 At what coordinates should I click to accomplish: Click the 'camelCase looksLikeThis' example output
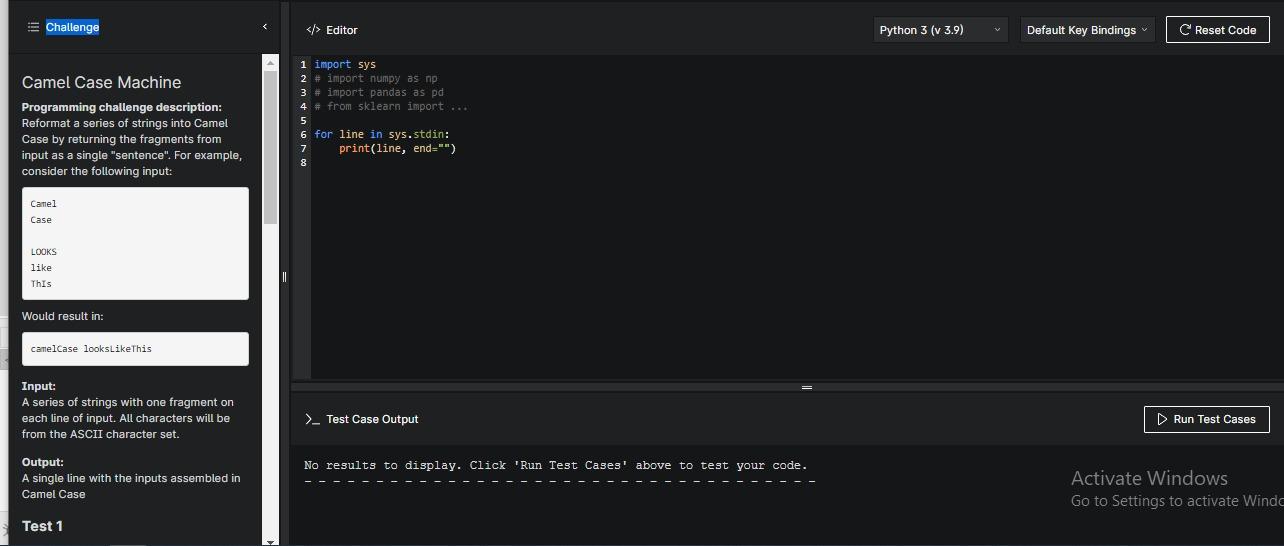point(91,349)
